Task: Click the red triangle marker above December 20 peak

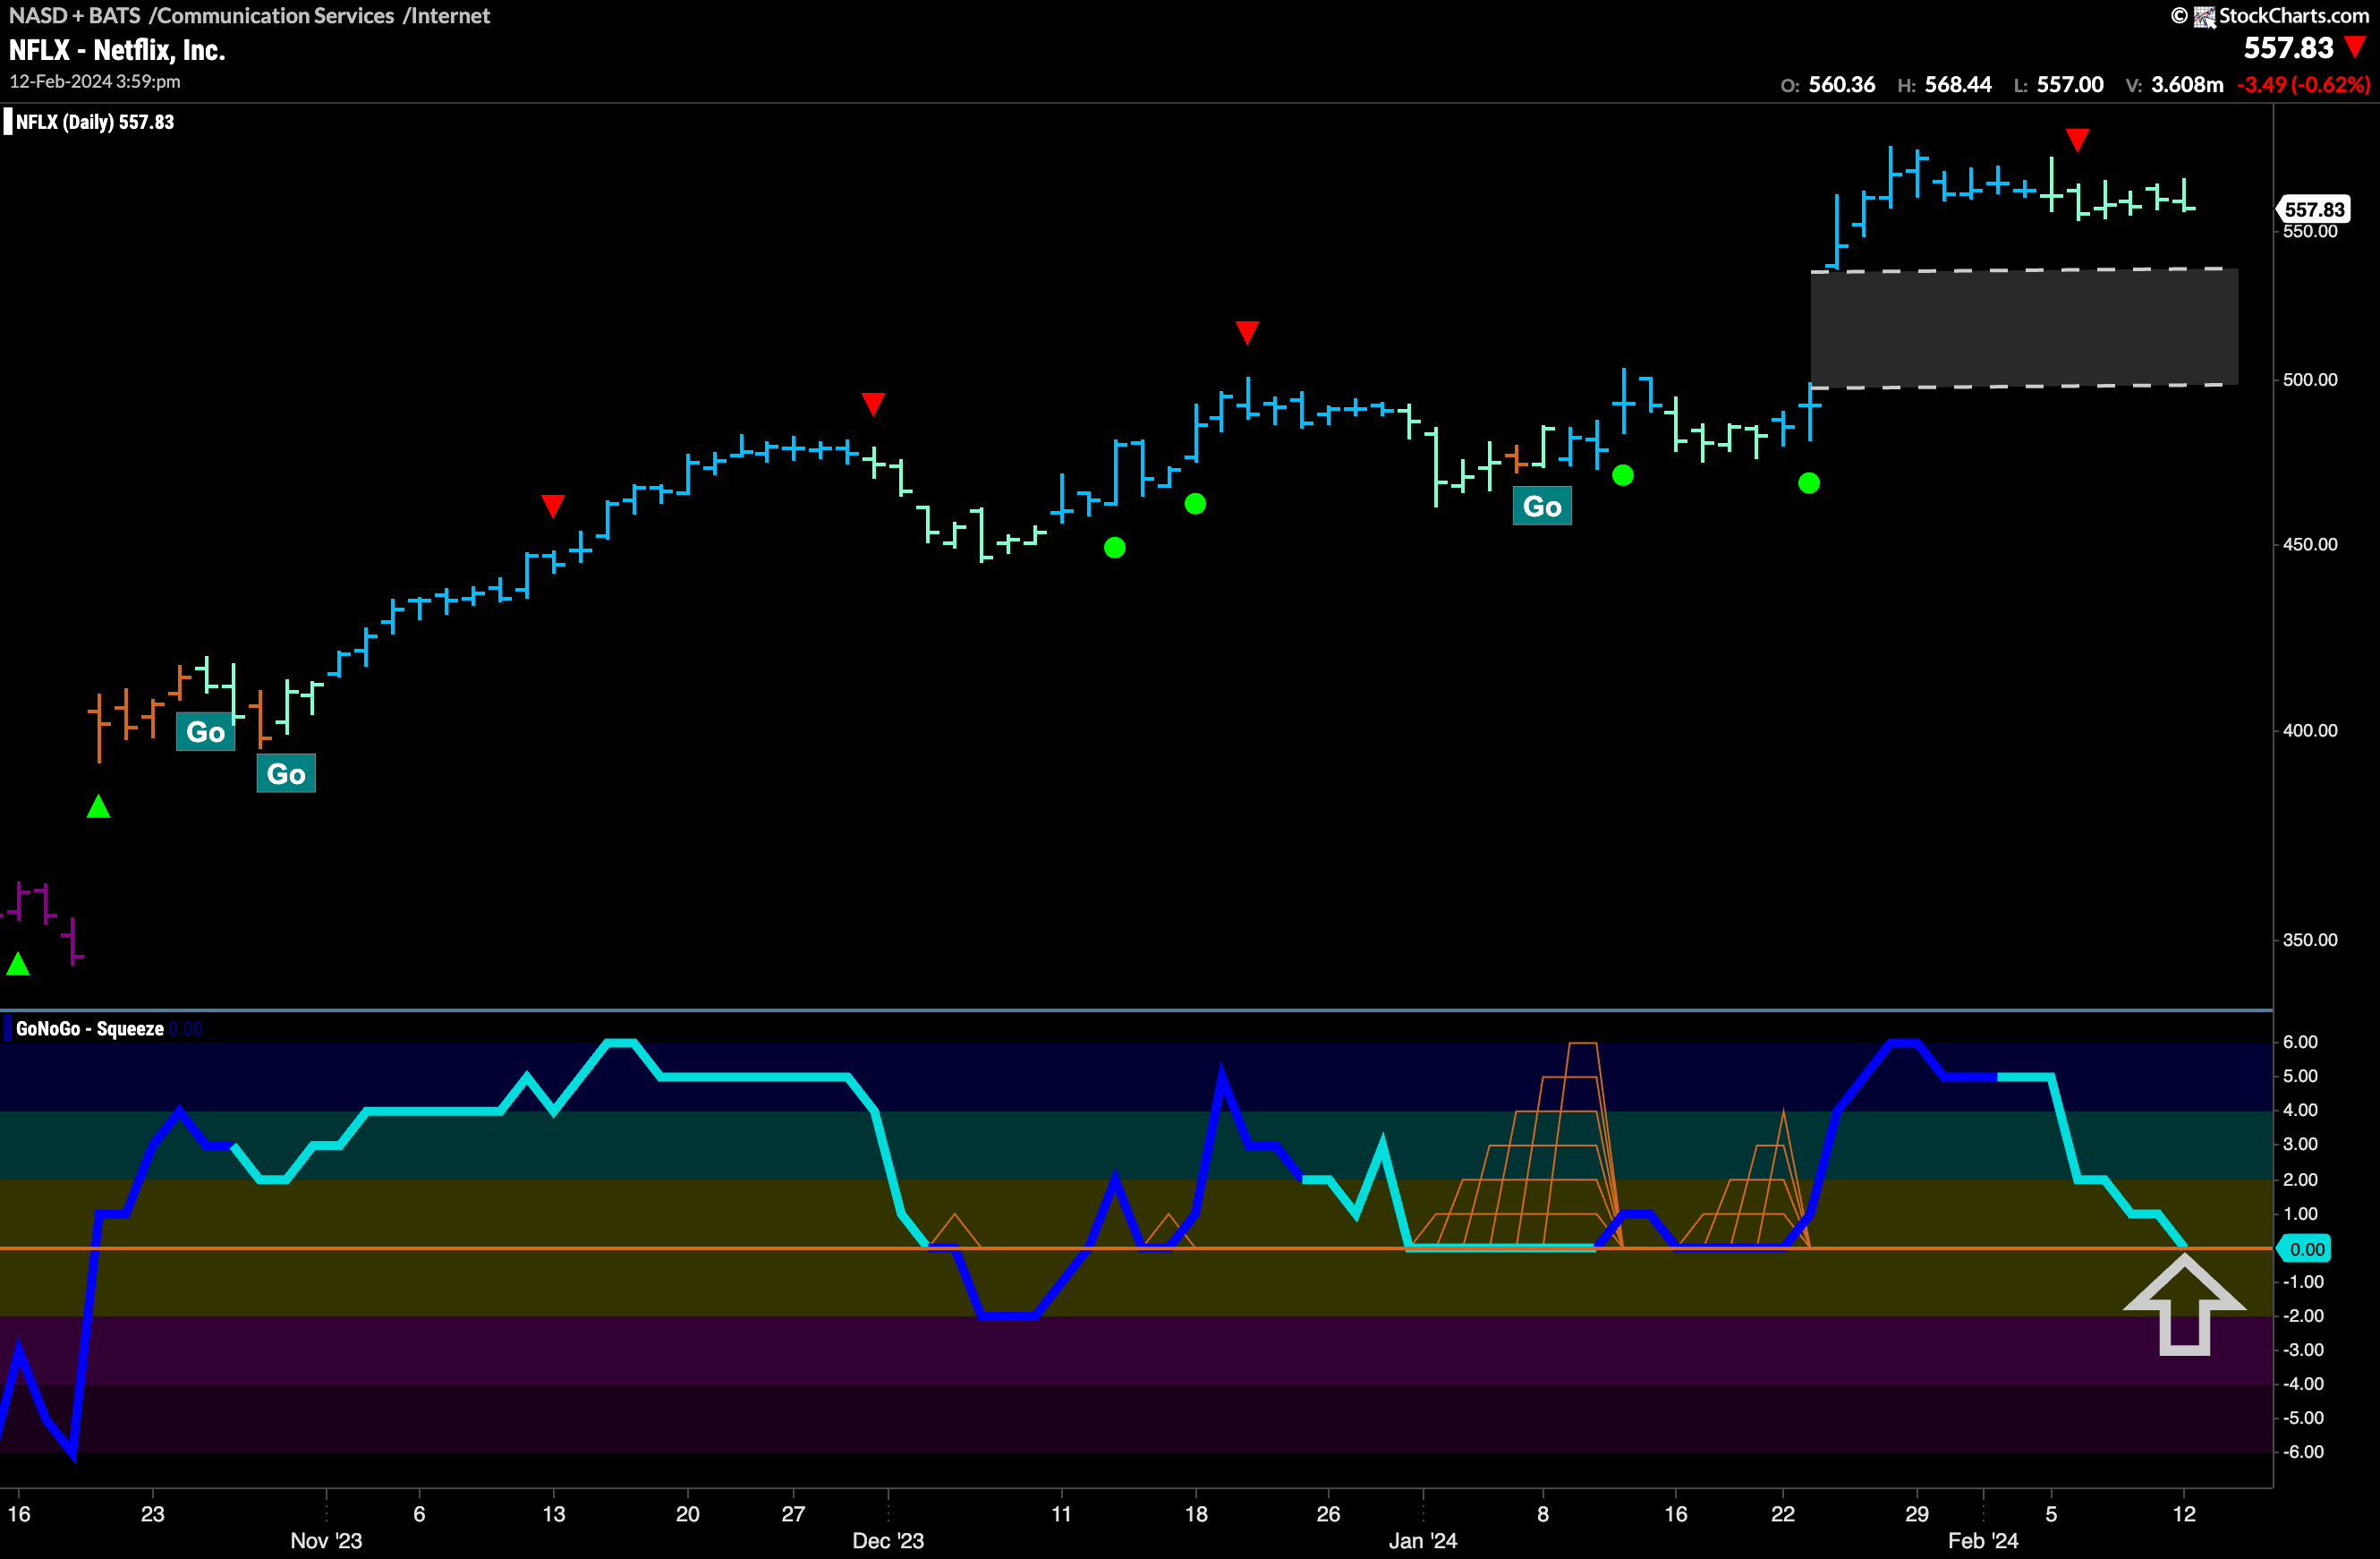Action: click(x=1247, y=332)
